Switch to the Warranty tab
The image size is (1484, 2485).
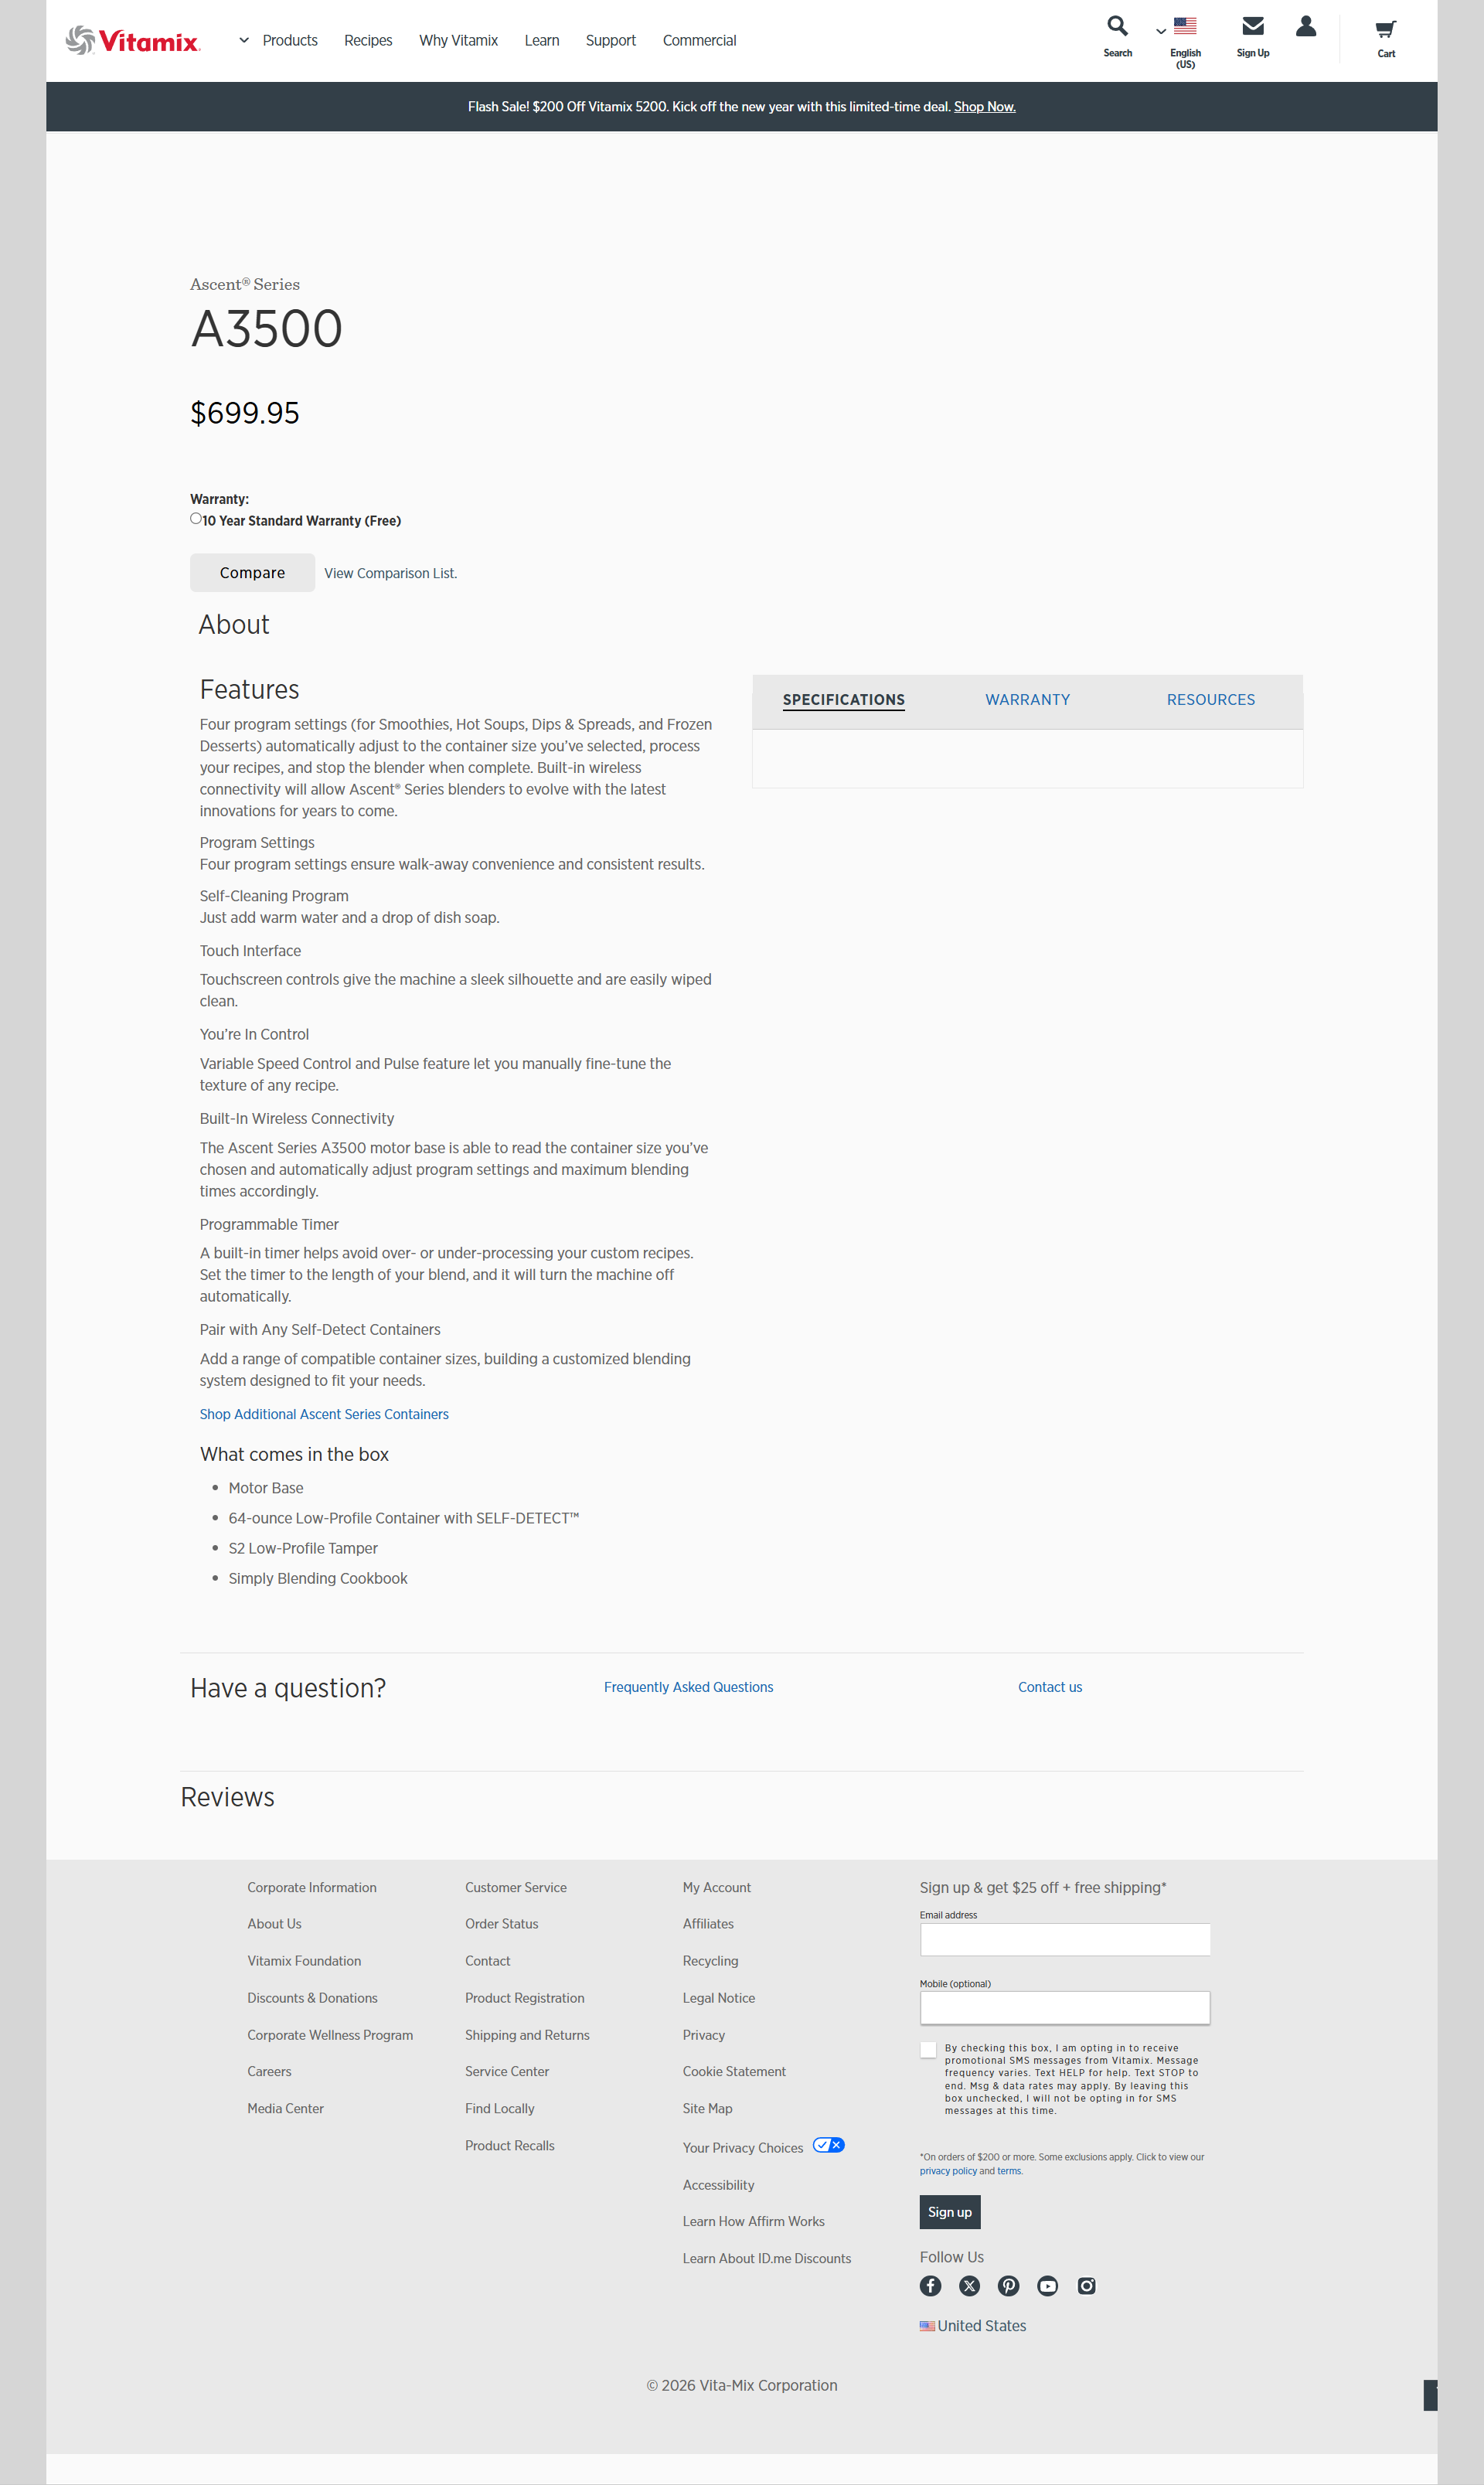coord(1027,700)
